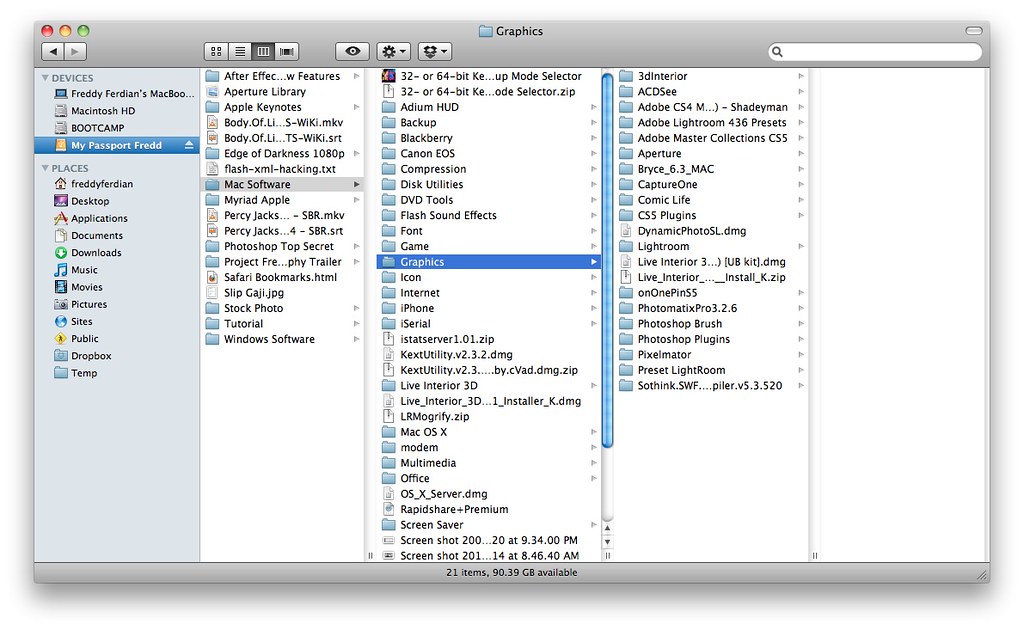Open the Action gear dropdown menu
The image size is (1024, 630).
(393, 52)
